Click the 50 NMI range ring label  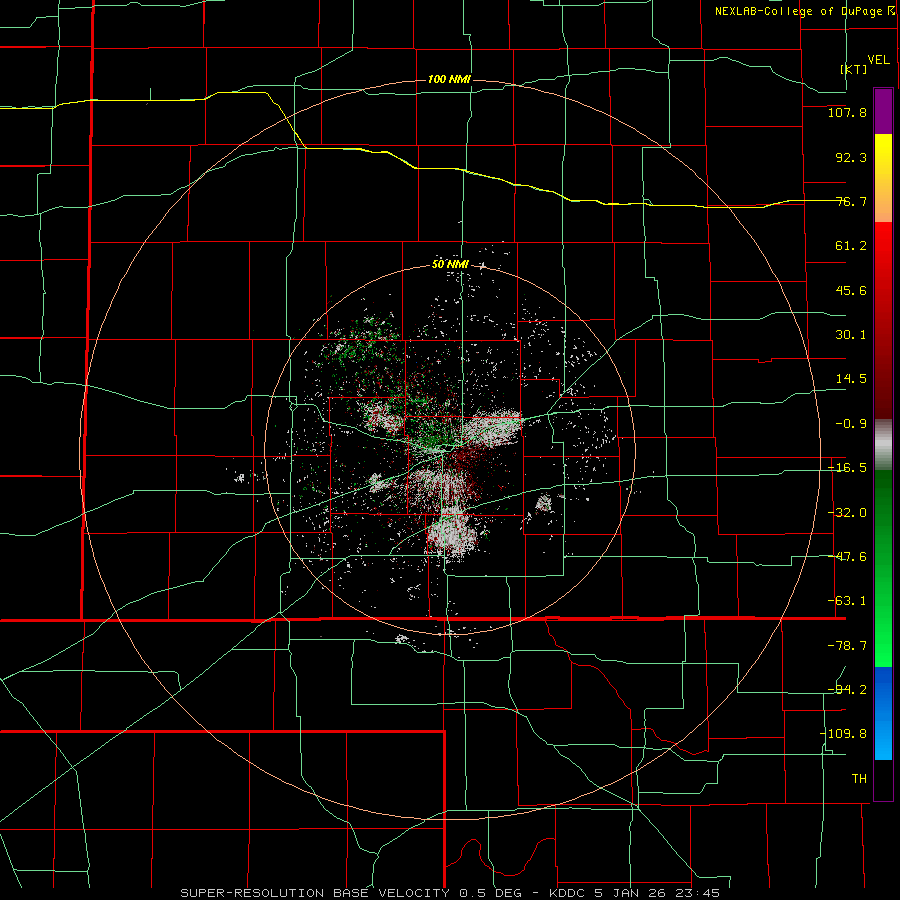click(450, 265)
